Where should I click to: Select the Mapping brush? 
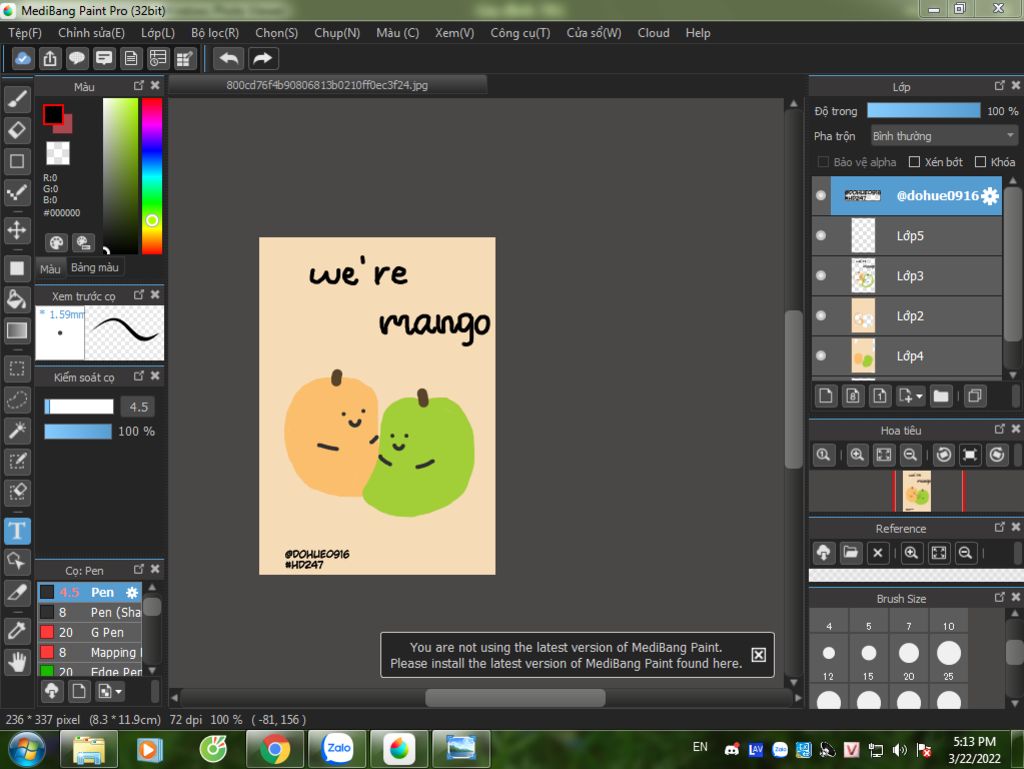tap(89, 653)
